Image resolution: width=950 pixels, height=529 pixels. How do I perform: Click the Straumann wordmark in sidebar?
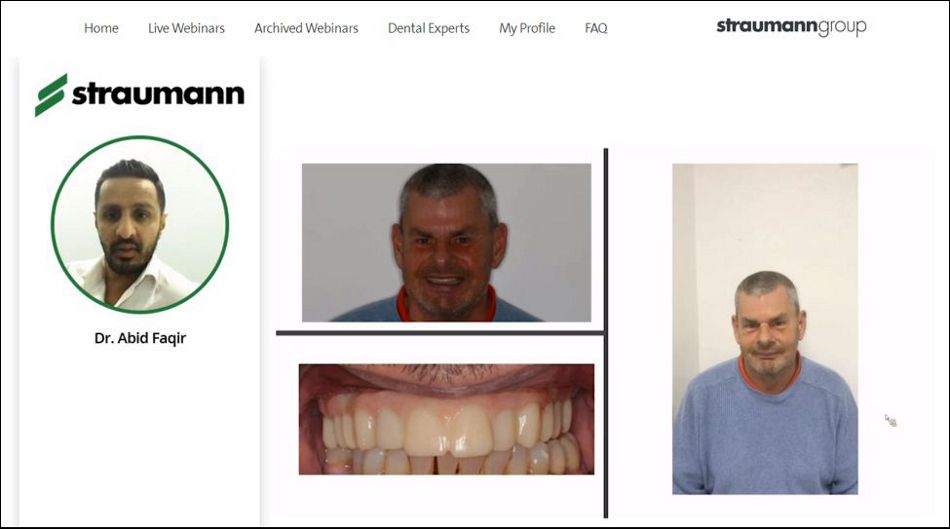pyautogui.click(x=158, y=95)
